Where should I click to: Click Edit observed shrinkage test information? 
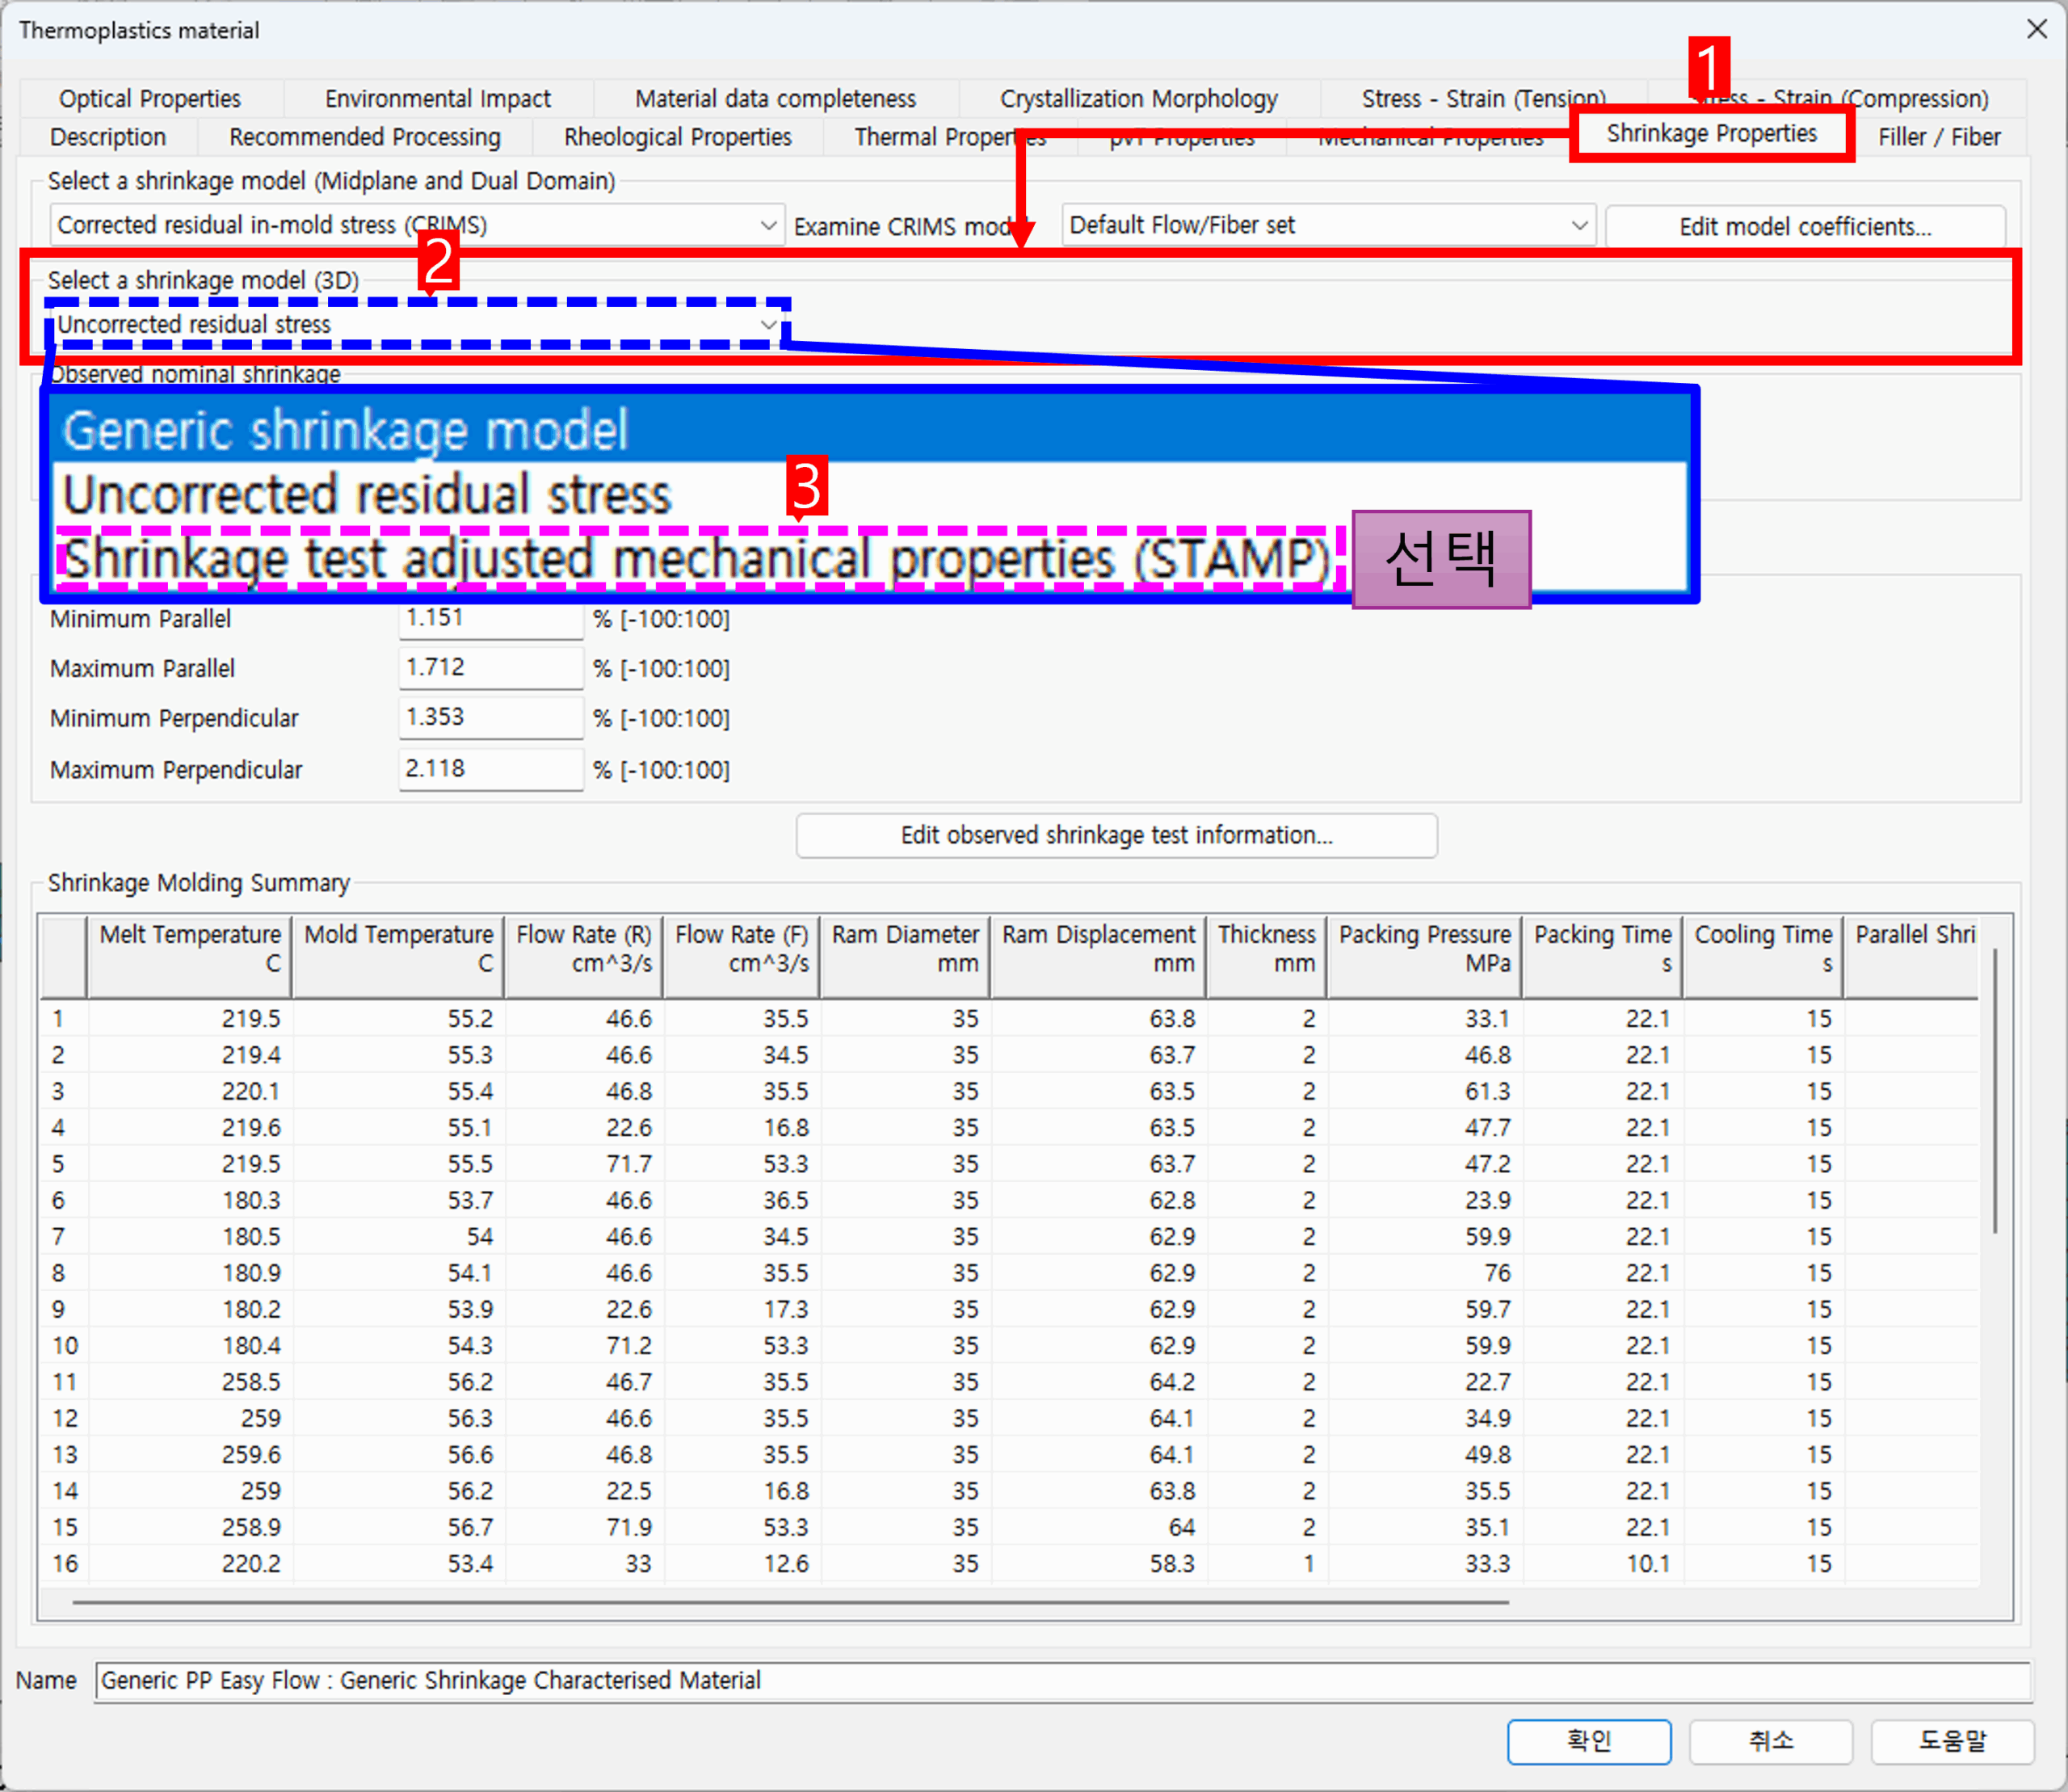(1116, 835)
